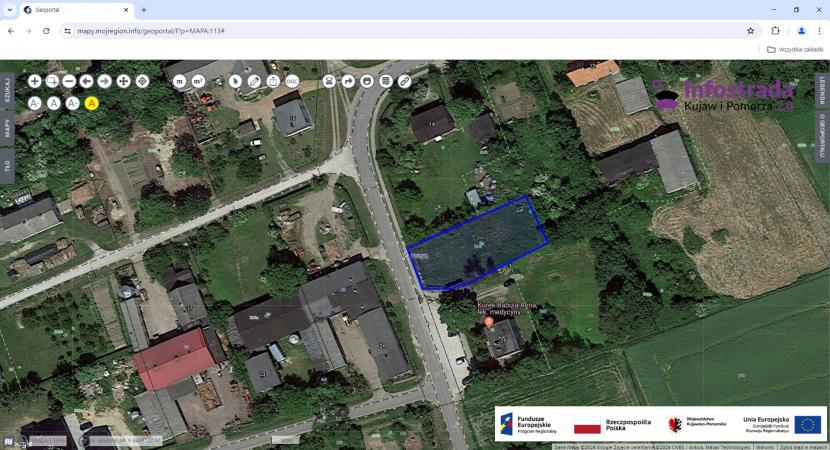Click the site information icon in address bar

(x=67, y=31)
